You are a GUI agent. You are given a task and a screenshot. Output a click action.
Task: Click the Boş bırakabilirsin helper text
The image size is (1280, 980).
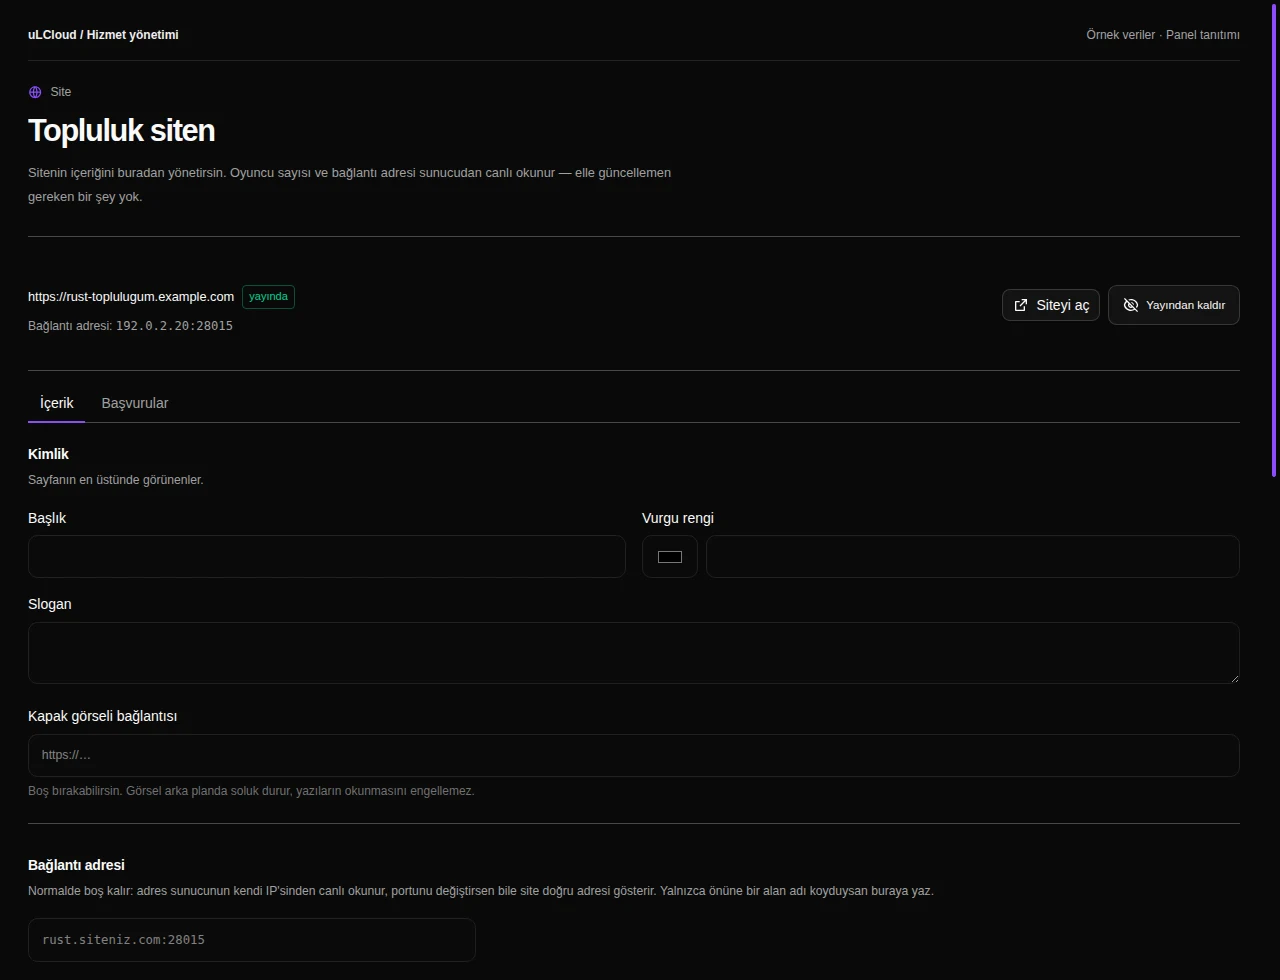click(x=251, y=791)
